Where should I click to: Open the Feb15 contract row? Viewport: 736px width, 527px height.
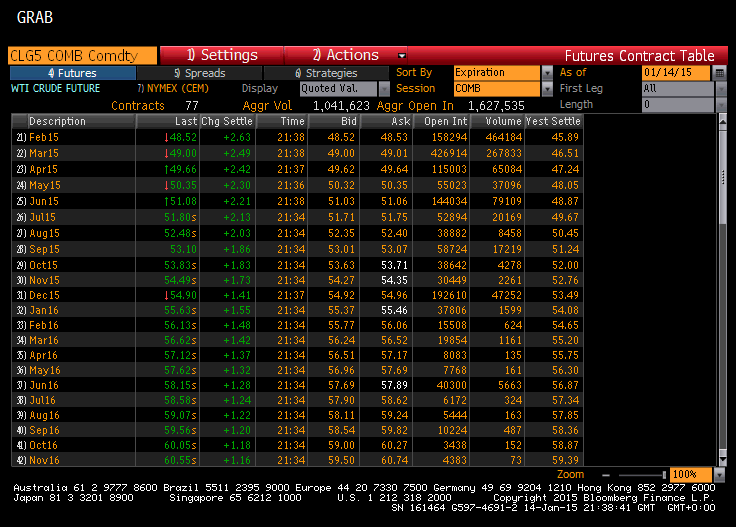tap(297, 137)
